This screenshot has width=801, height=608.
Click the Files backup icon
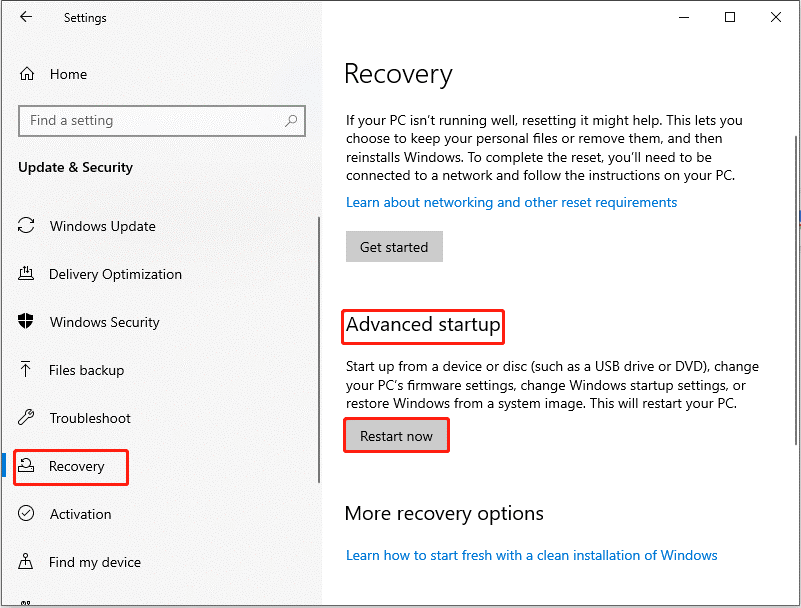point(28,370)
